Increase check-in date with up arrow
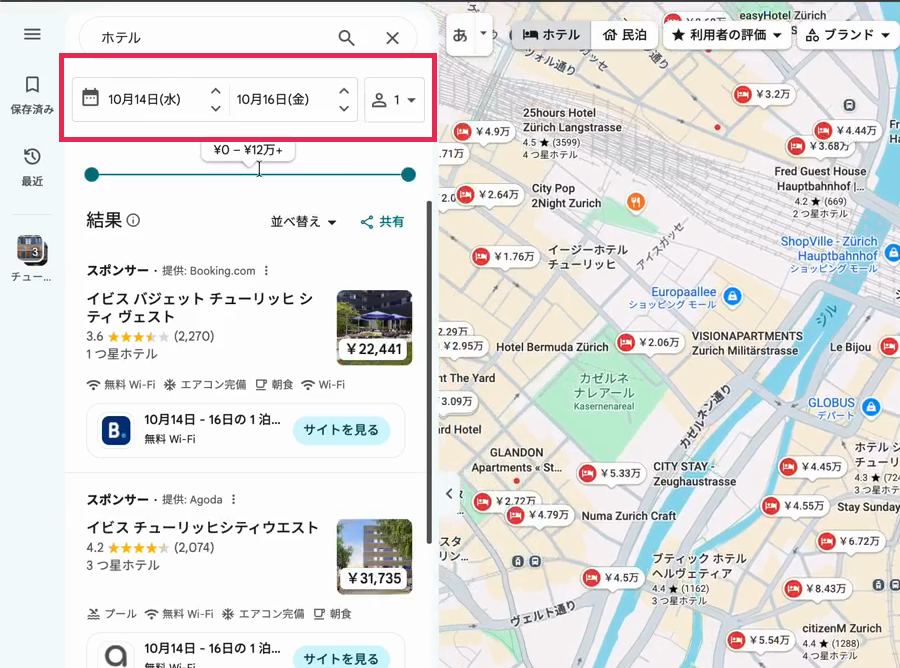Viewport: 900px width, 668px height. [216, 91]
